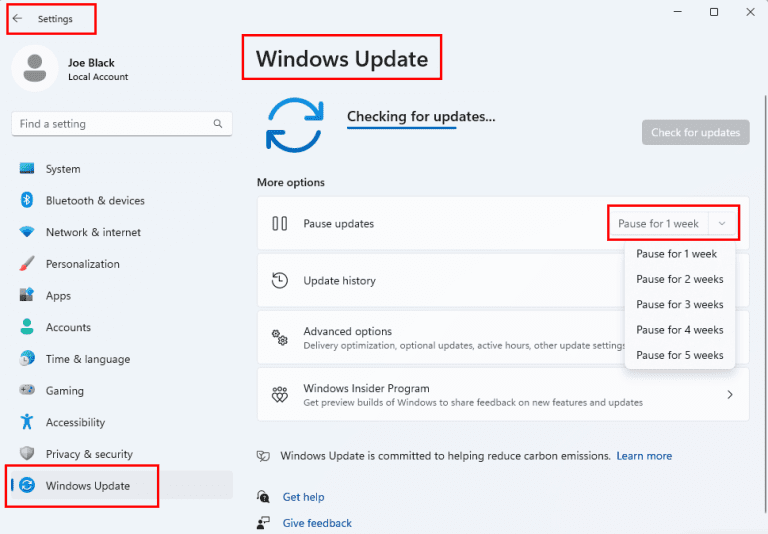Click the Personalization brush icon
Viewport: 768px width, 534px height.
tap(27, 264)
